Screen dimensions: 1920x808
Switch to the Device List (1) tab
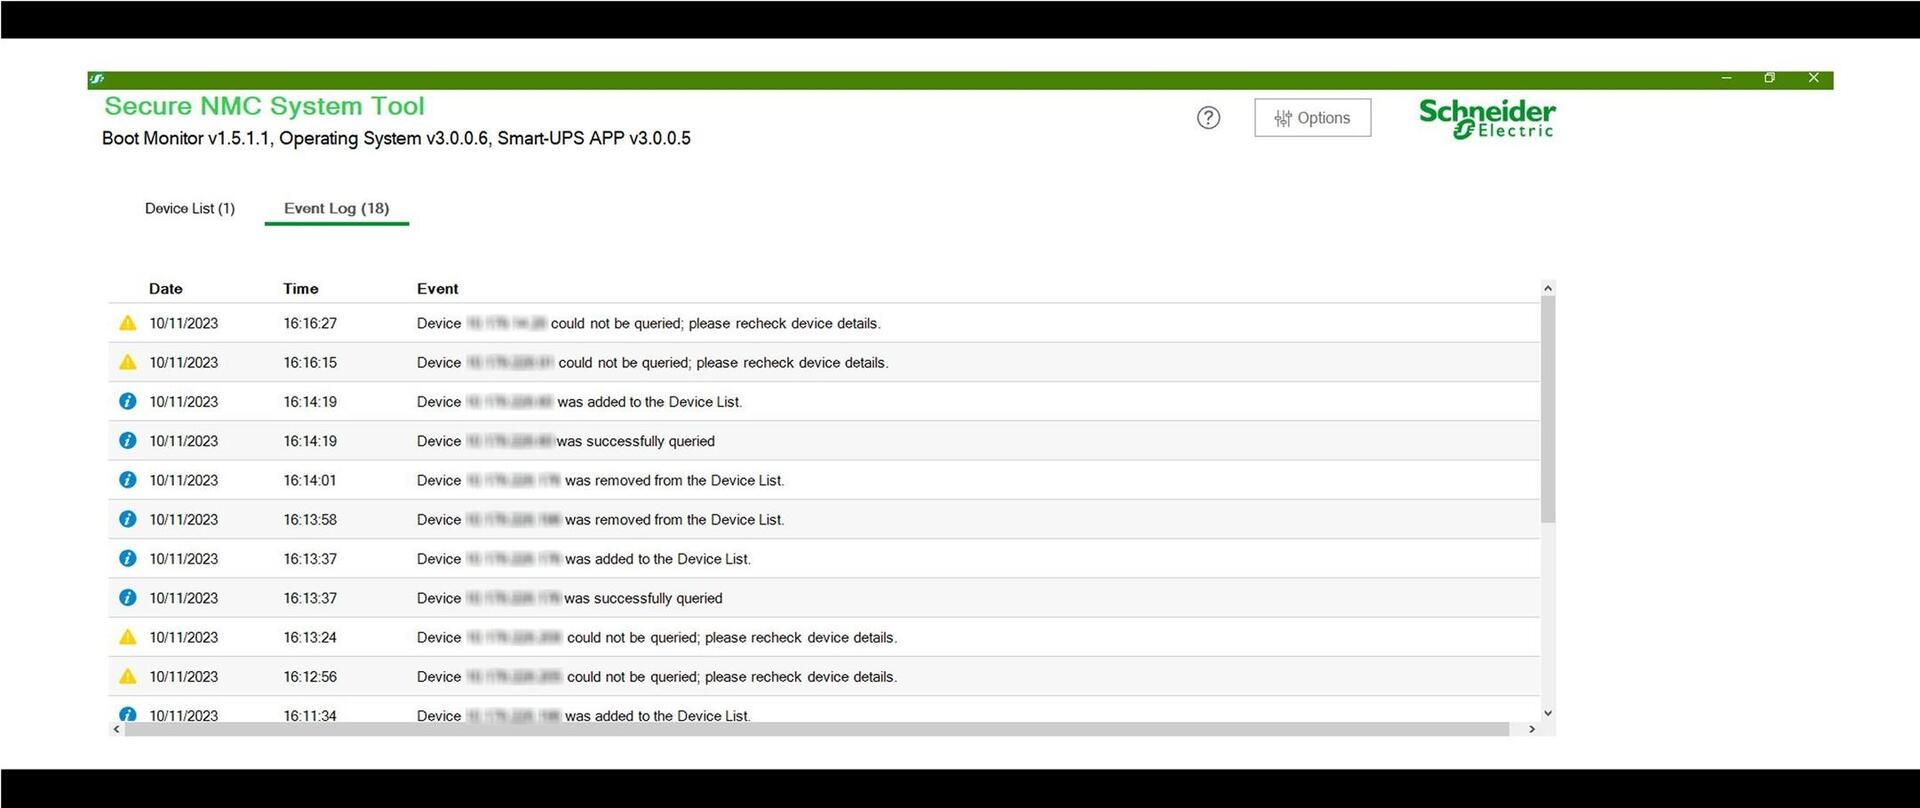point(190,208)
